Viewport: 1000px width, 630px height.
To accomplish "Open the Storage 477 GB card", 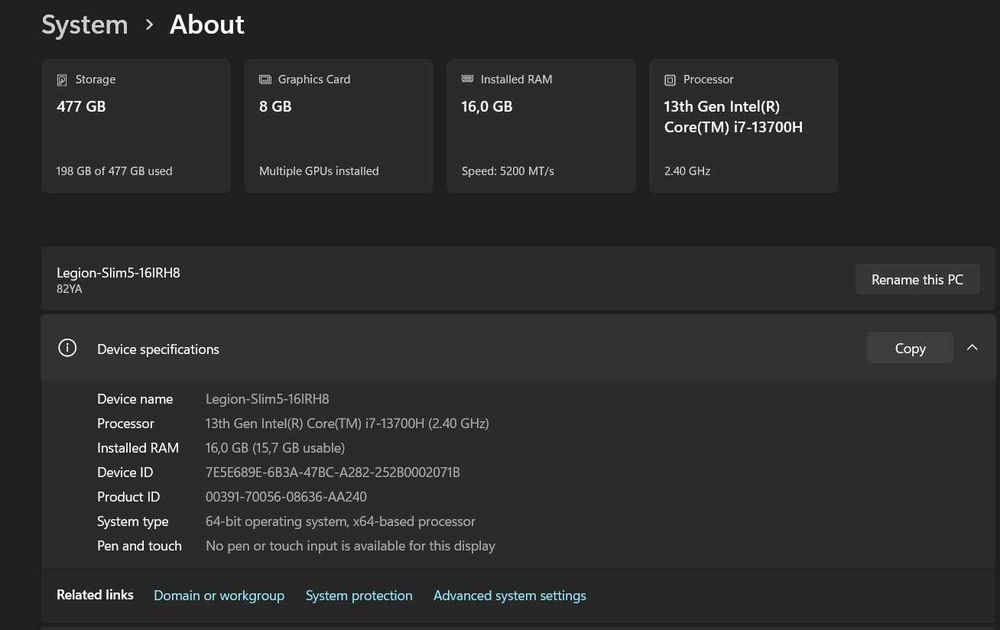I will pos(136,126).
